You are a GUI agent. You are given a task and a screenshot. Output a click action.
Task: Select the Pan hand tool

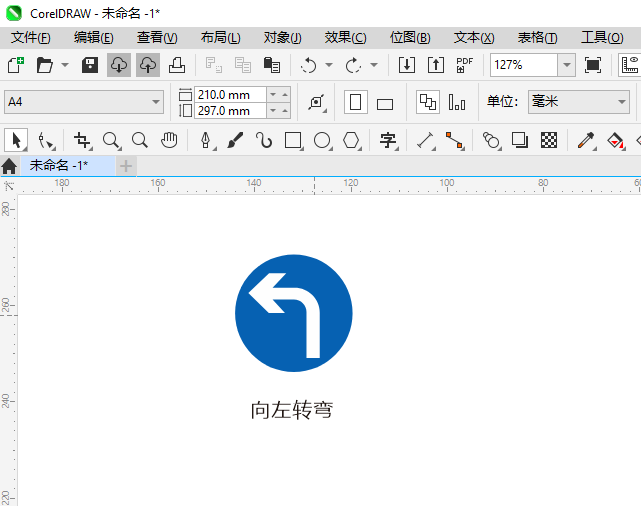(x=169, y=141)
